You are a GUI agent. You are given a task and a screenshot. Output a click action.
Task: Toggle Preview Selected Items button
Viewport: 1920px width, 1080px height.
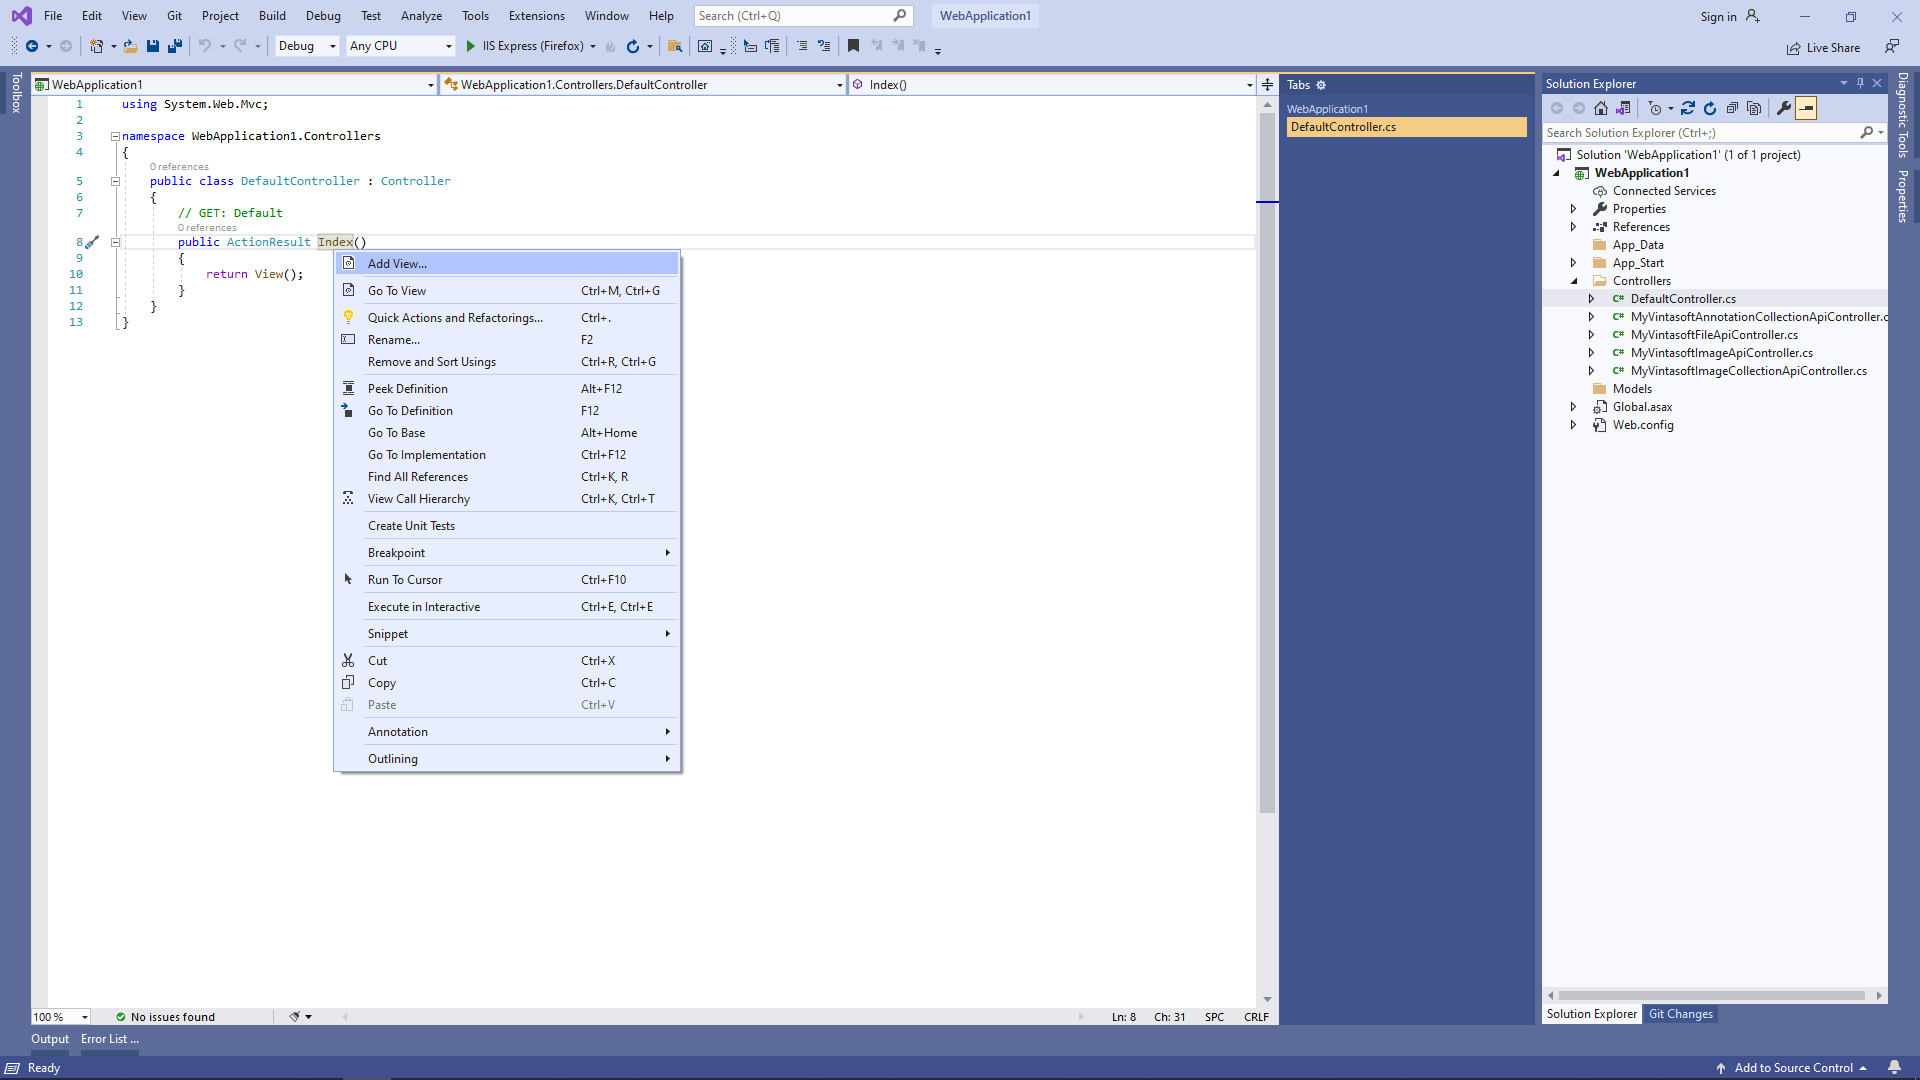tap(1806, 108)
